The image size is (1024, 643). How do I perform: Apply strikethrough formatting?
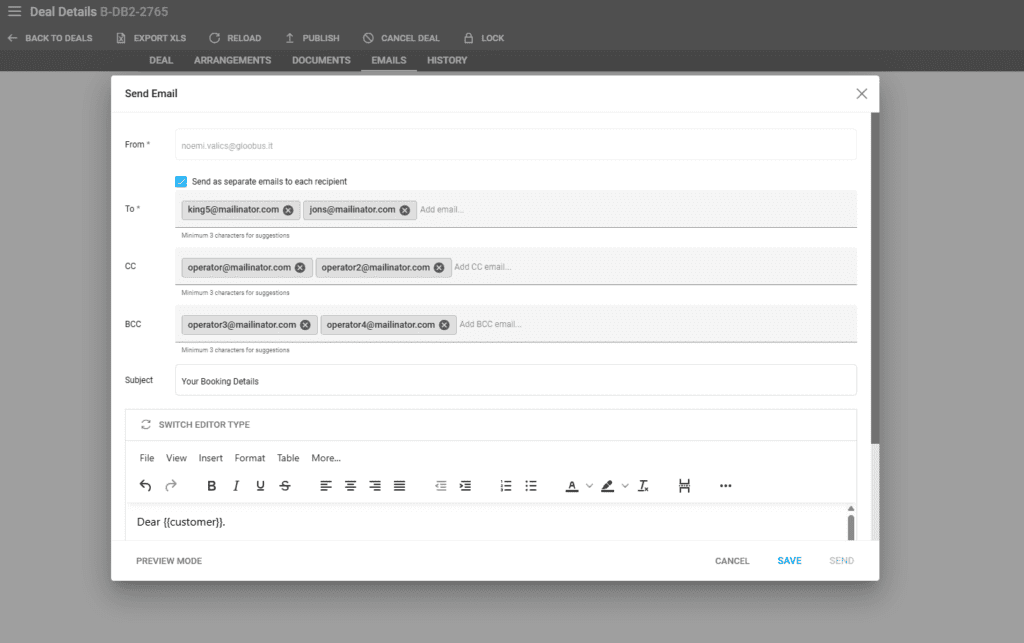[286, 486]
